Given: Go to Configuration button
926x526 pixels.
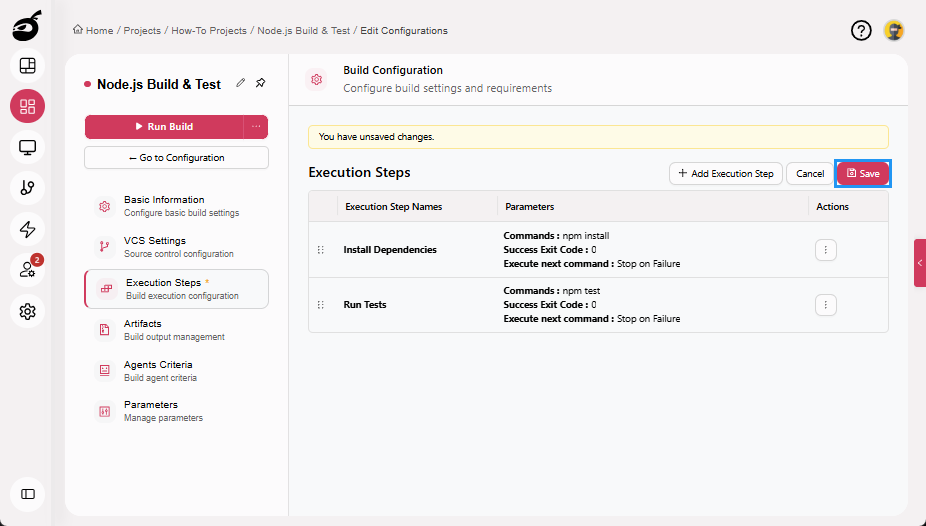Looking at the screenshot, I should (177, 158).
